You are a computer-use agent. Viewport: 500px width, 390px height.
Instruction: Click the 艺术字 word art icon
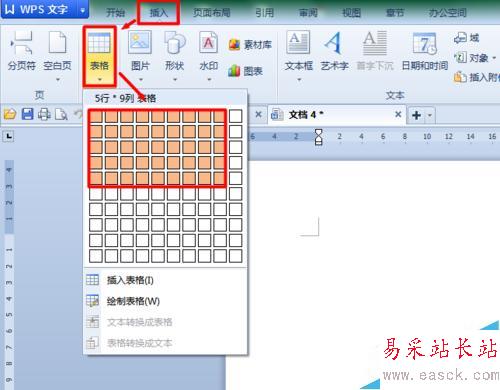334,42
